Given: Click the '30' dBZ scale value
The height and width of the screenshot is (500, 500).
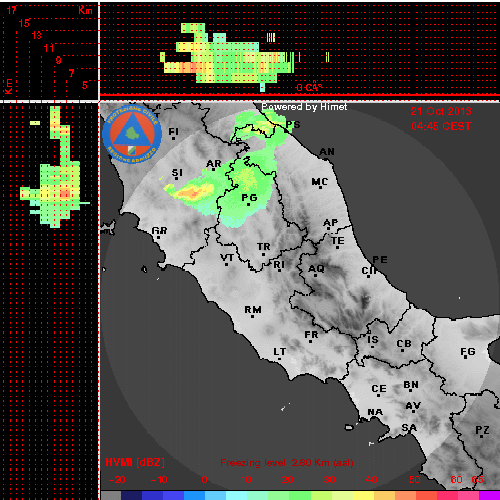Looking at the screenshot, I should pos(329,480).
